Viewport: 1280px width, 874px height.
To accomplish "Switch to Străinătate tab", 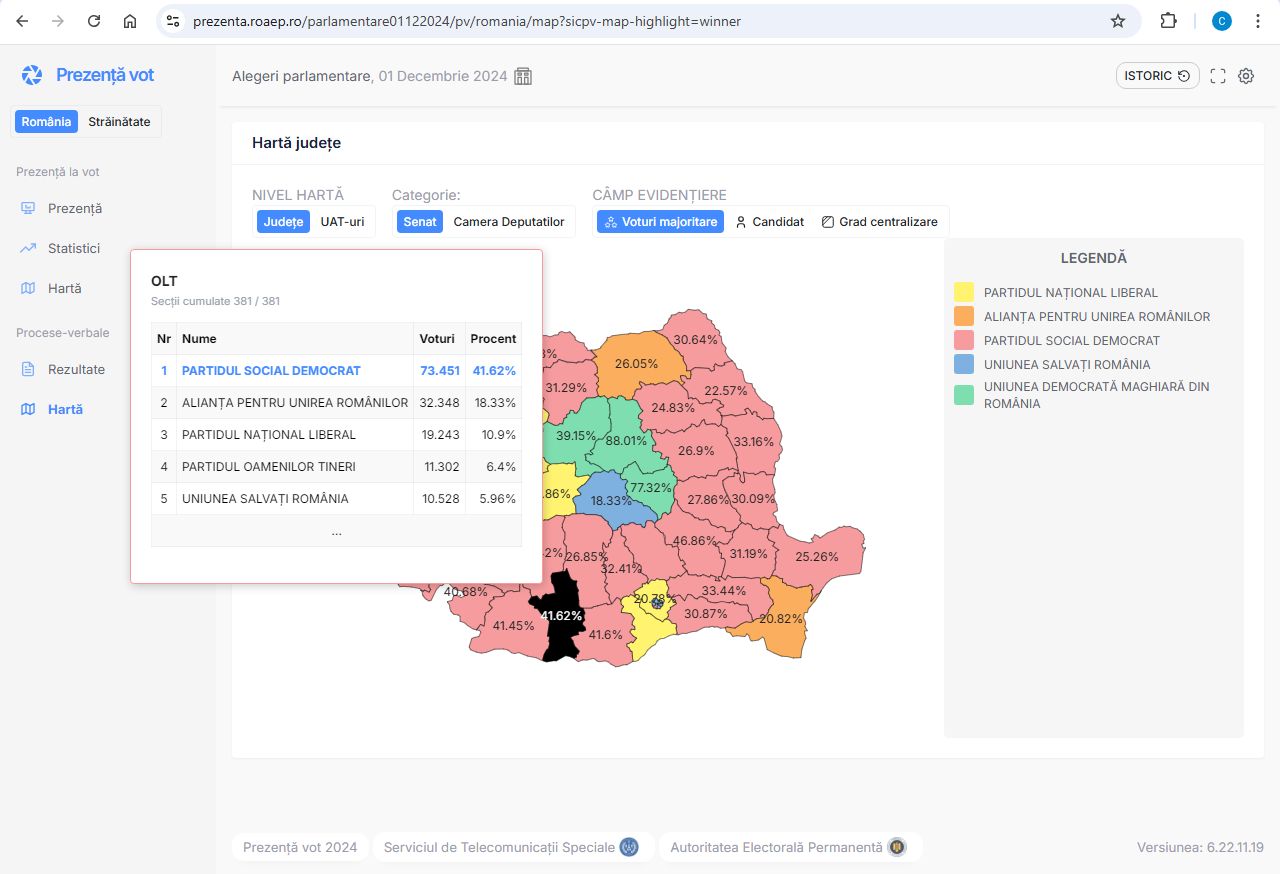I will 119,122.
